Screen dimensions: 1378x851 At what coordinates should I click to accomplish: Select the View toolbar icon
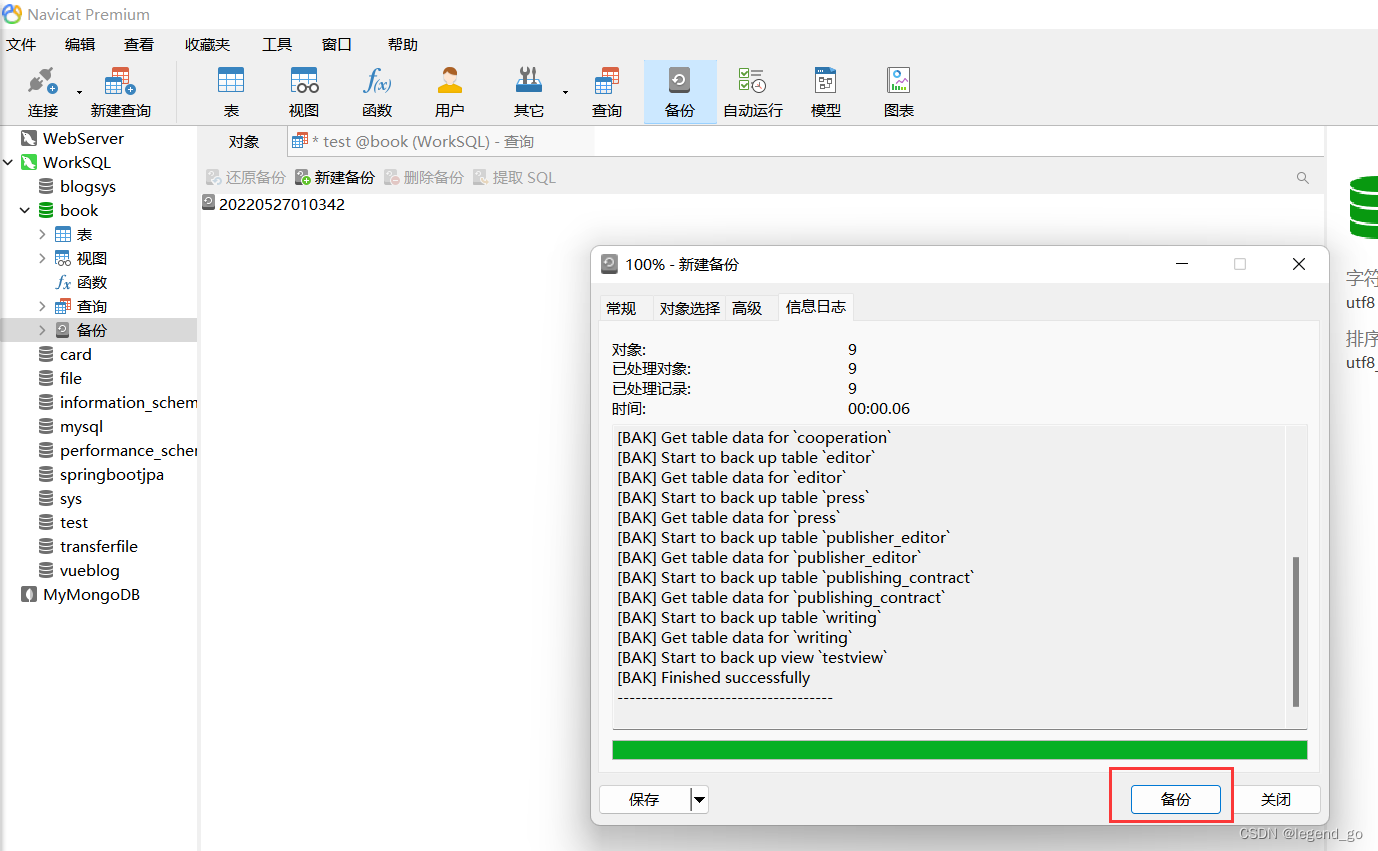pos(304,91)
